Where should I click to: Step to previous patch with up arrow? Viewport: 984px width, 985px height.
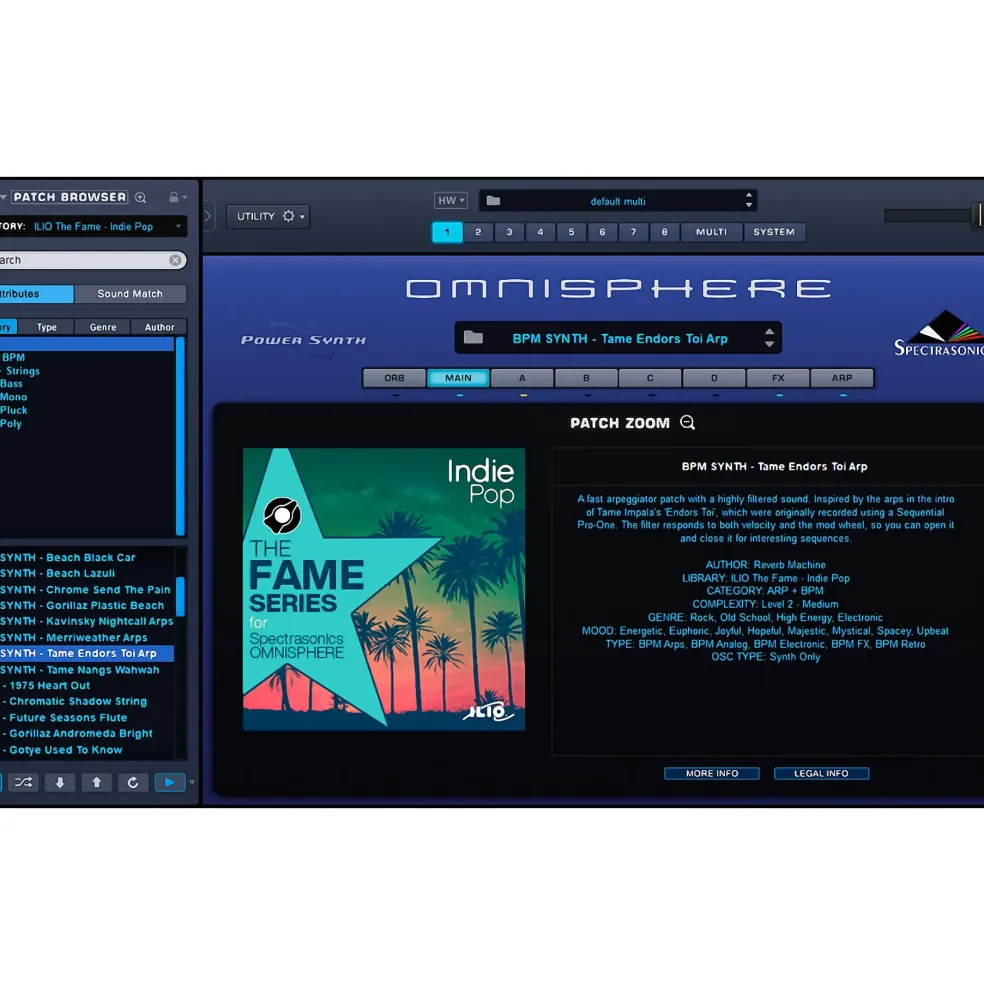coord(96,782)
